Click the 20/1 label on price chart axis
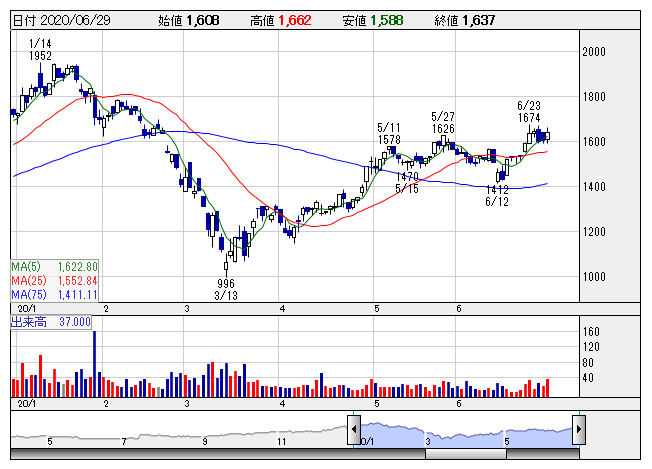 coord(27,309)
